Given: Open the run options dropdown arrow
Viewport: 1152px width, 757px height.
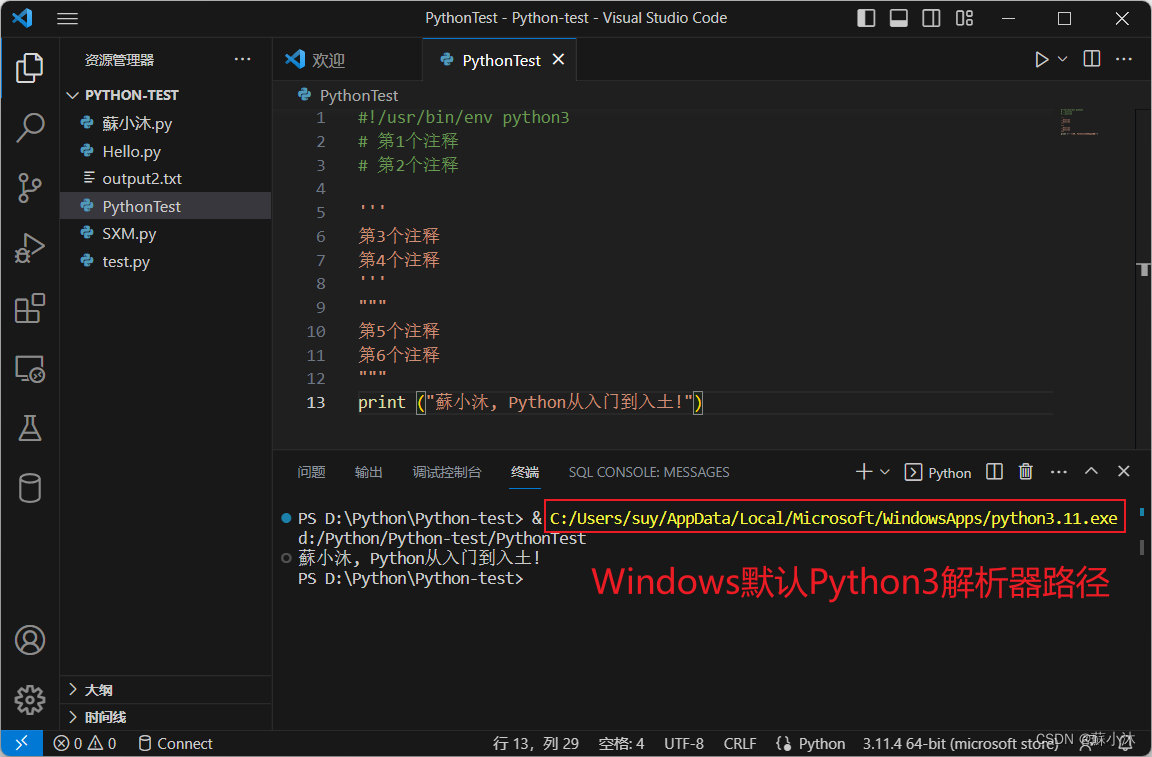Looking at the screenshot, I should tap(1062, 59).
